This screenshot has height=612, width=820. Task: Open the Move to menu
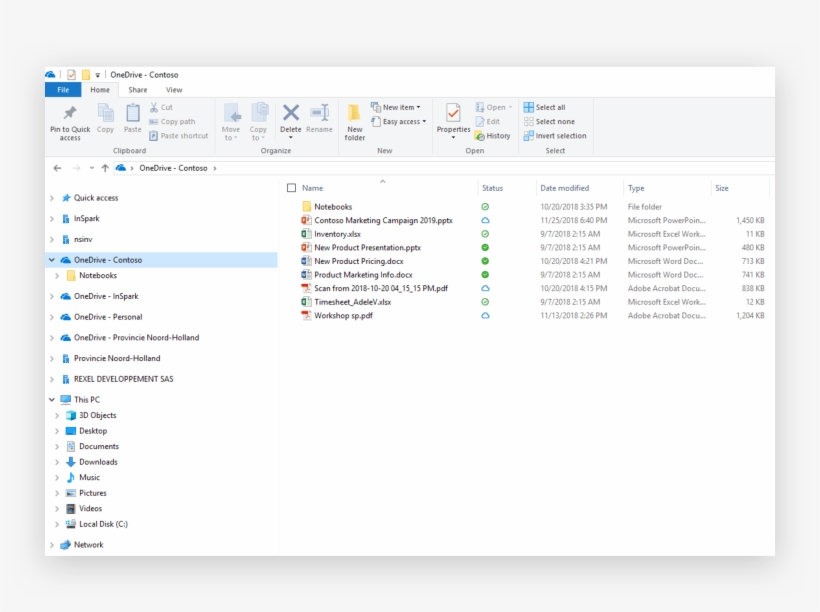point(231,122)
